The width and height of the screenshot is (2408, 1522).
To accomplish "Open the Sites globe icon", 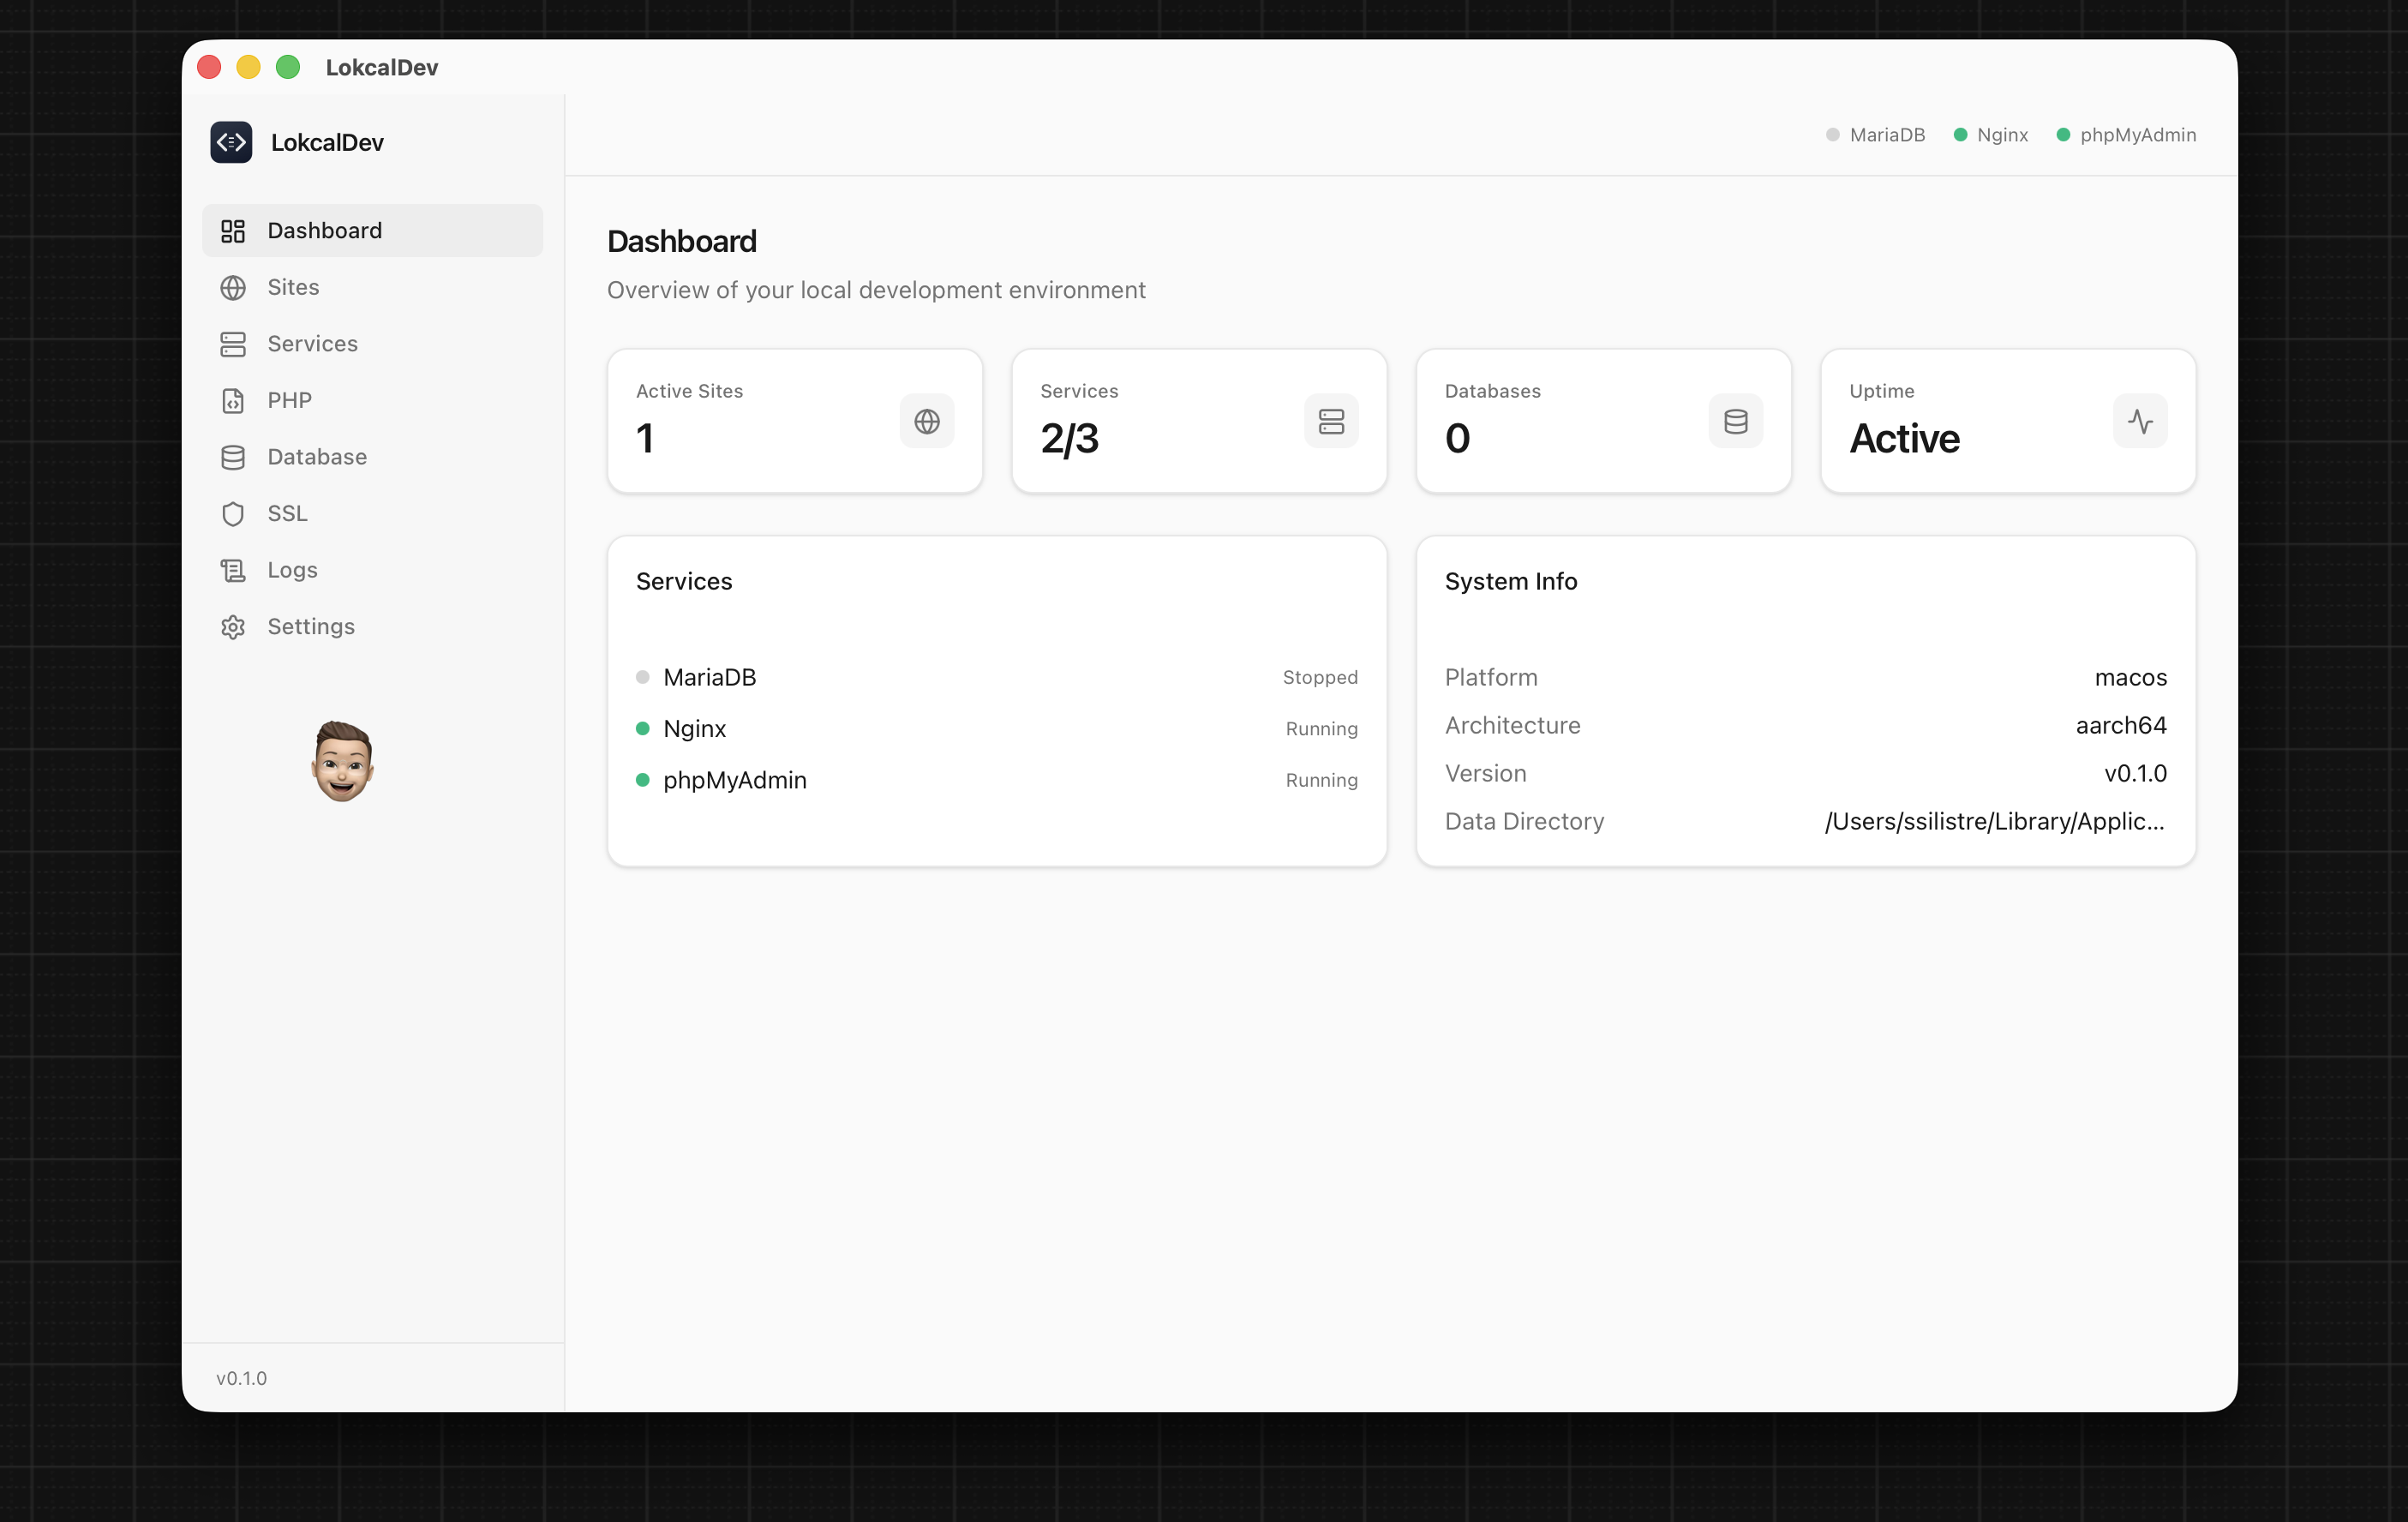I will 233,287.
